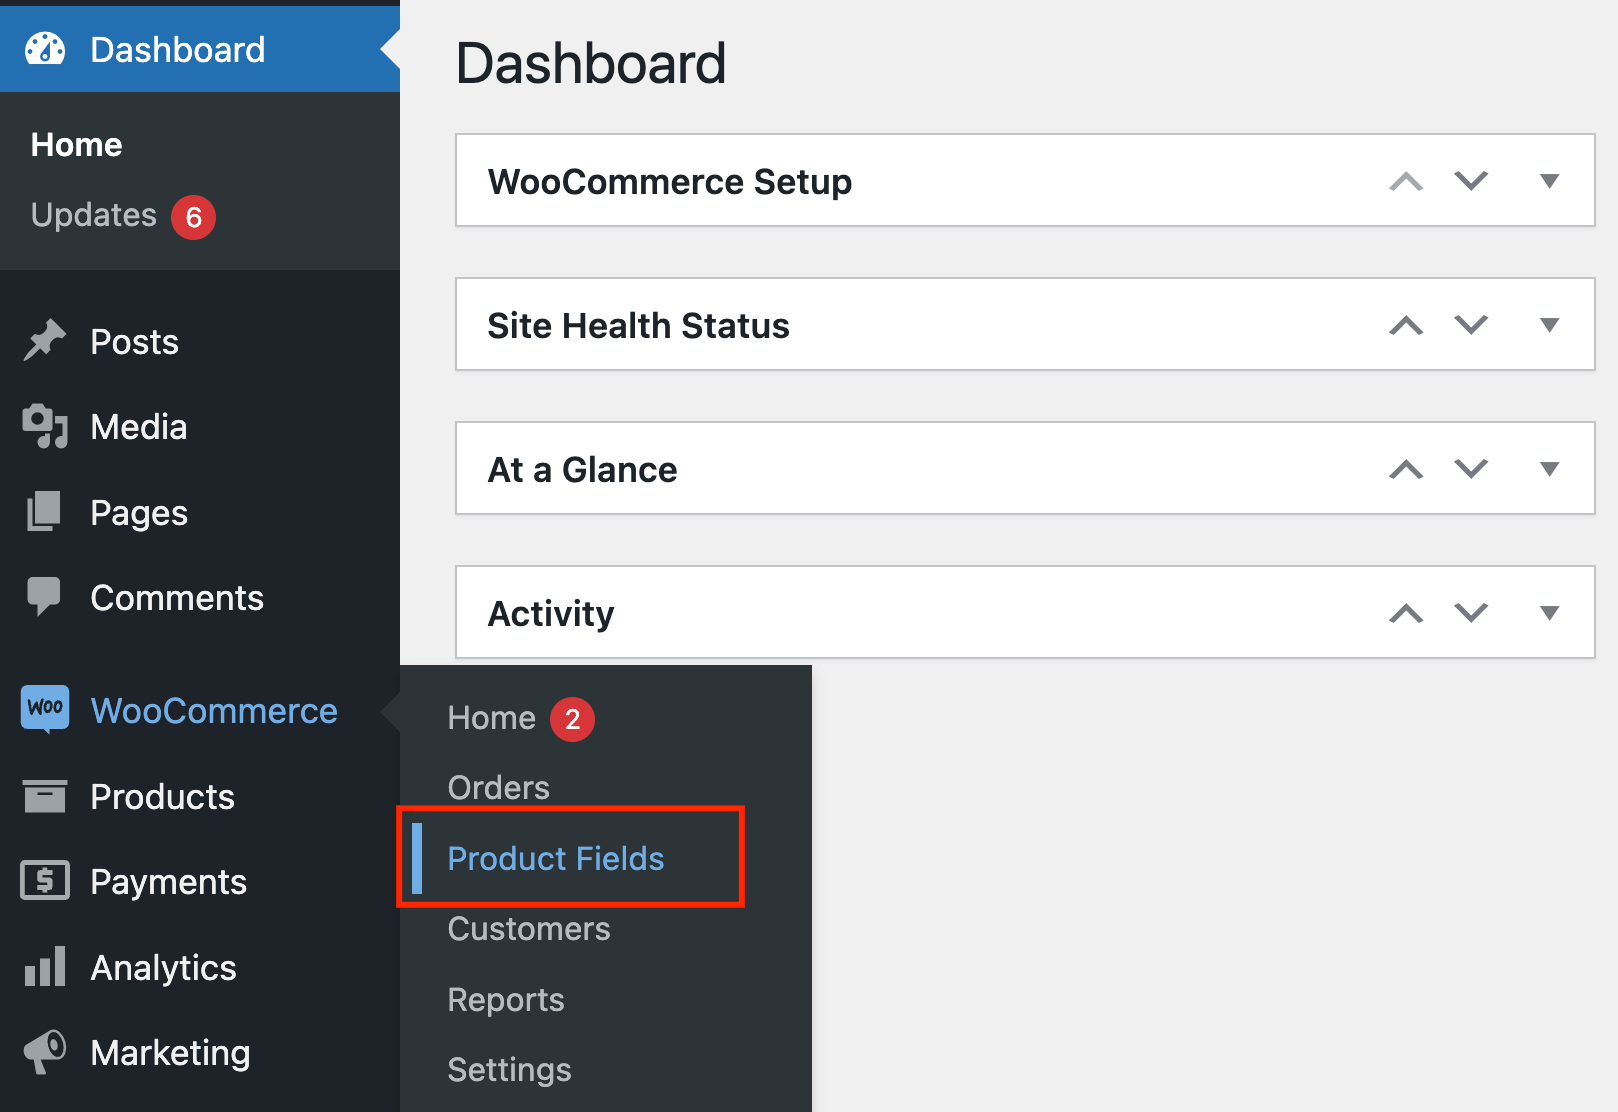Viewport: 1618px width, 1112px height.
Task: Click the Analytics bar chart icon
Action: tap(45, 967)
